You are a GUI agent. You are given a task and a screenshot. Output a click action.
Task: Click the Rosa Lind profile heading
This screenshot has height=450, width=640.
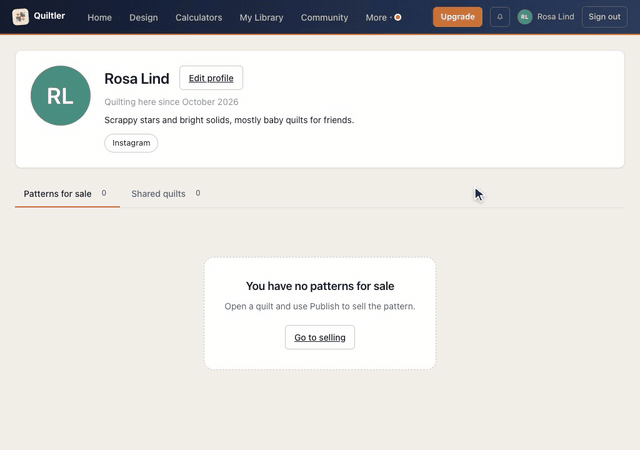pyautogui.click(x=137, y=78)
